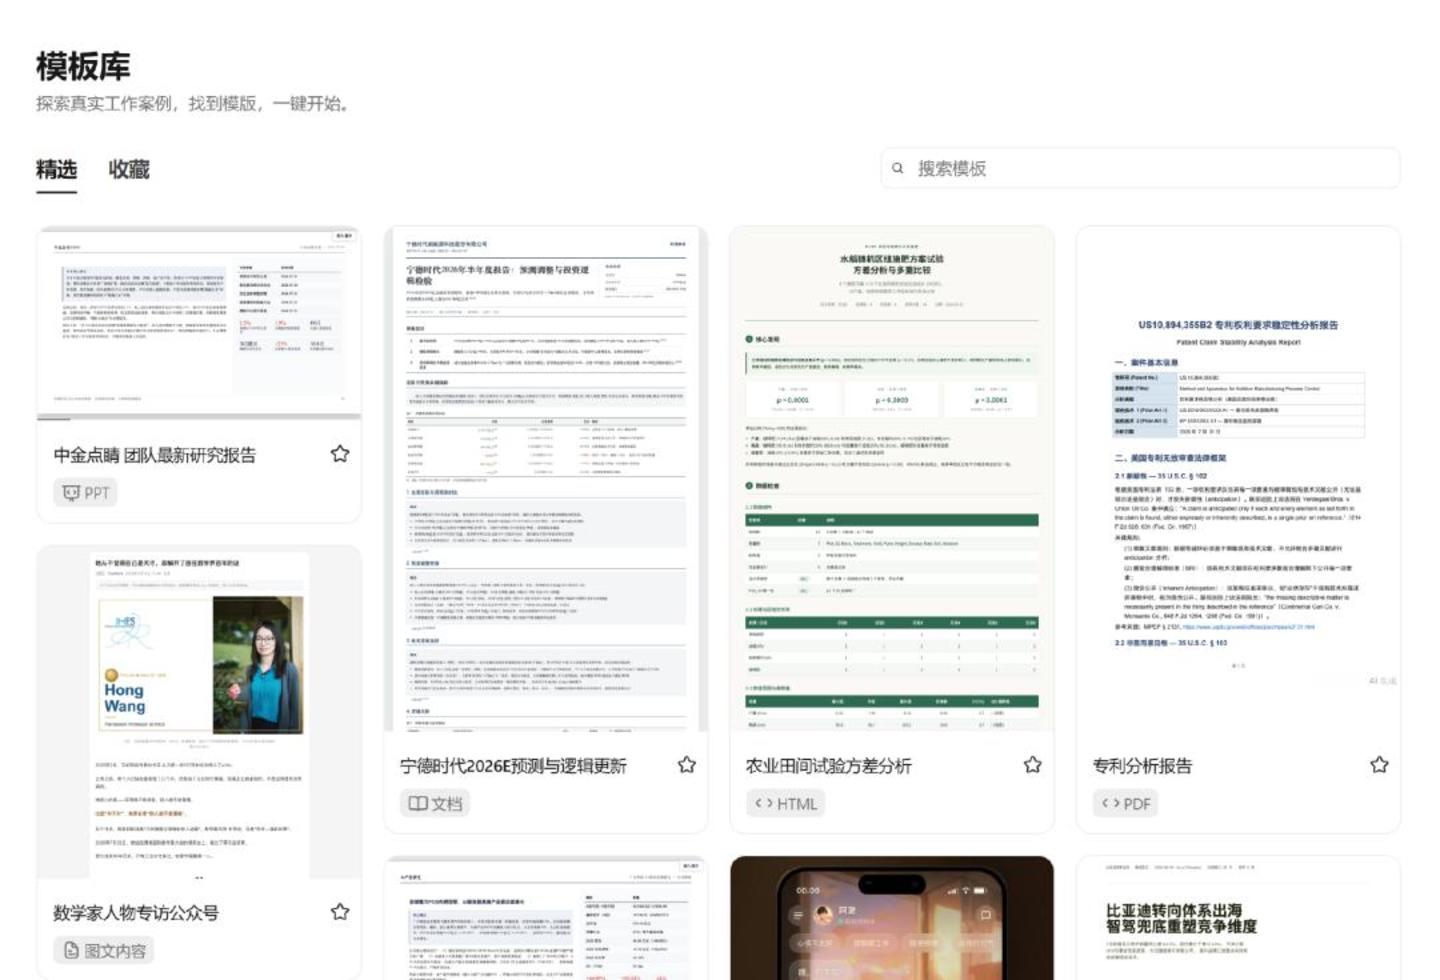Click the 模板库 page heading

tap(83, 66)
